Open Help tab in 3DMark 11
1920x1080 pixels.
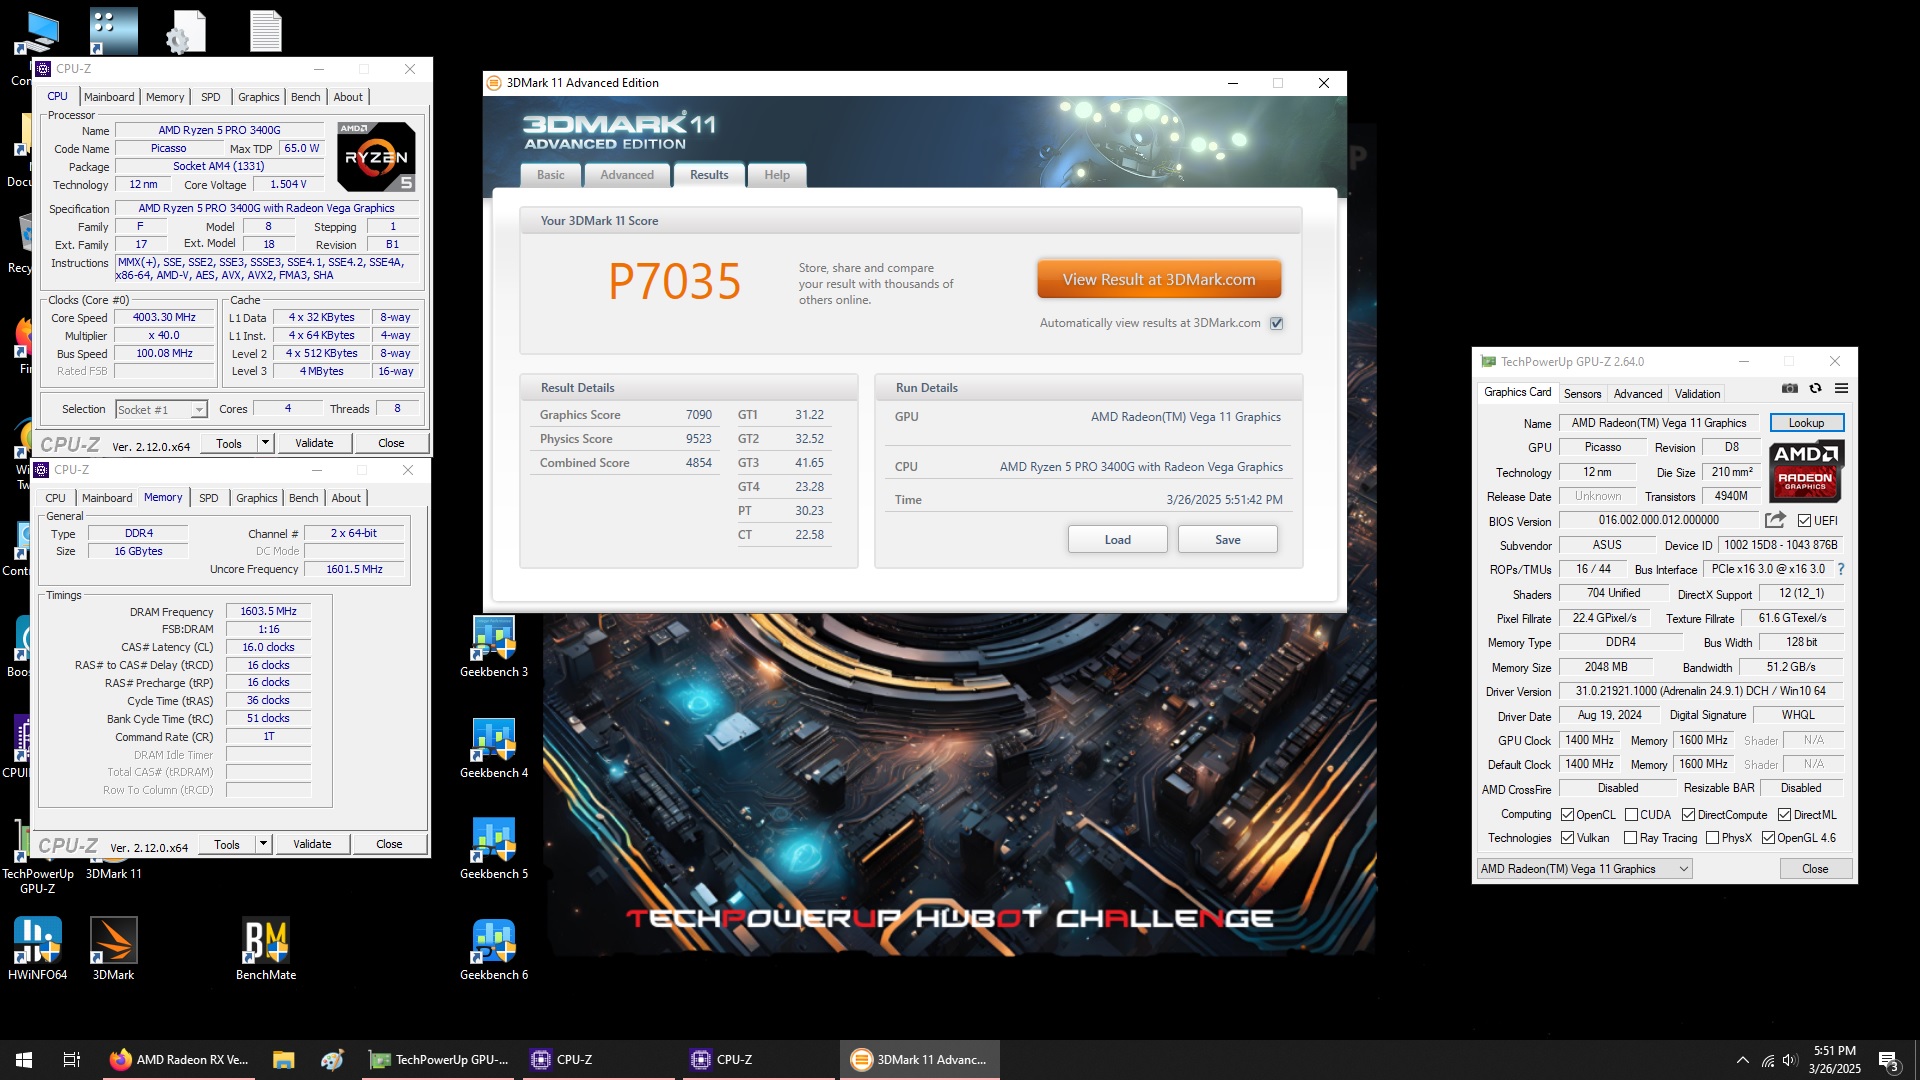click(777, 175)
